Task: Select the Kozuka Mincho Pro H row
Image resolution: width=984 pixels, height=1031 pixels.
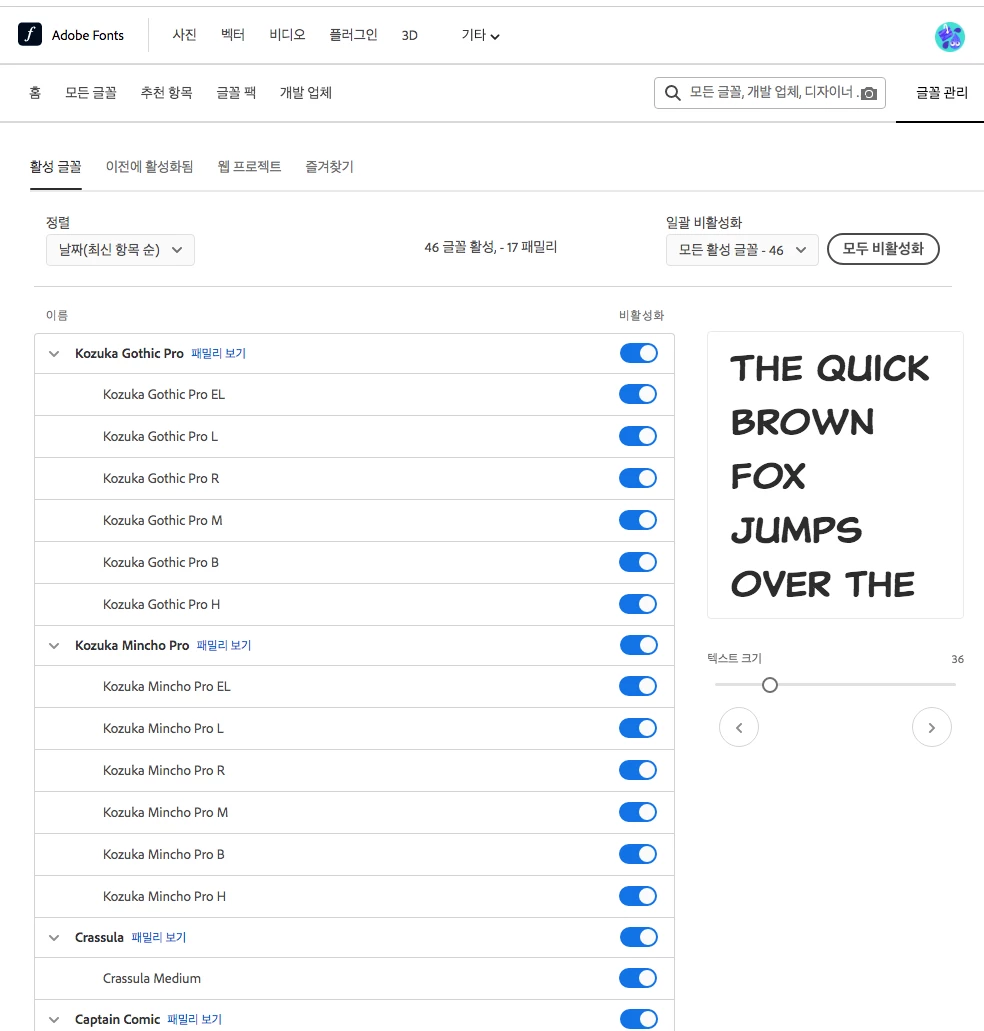Action: pyautogui.click(x=354, y=896)
